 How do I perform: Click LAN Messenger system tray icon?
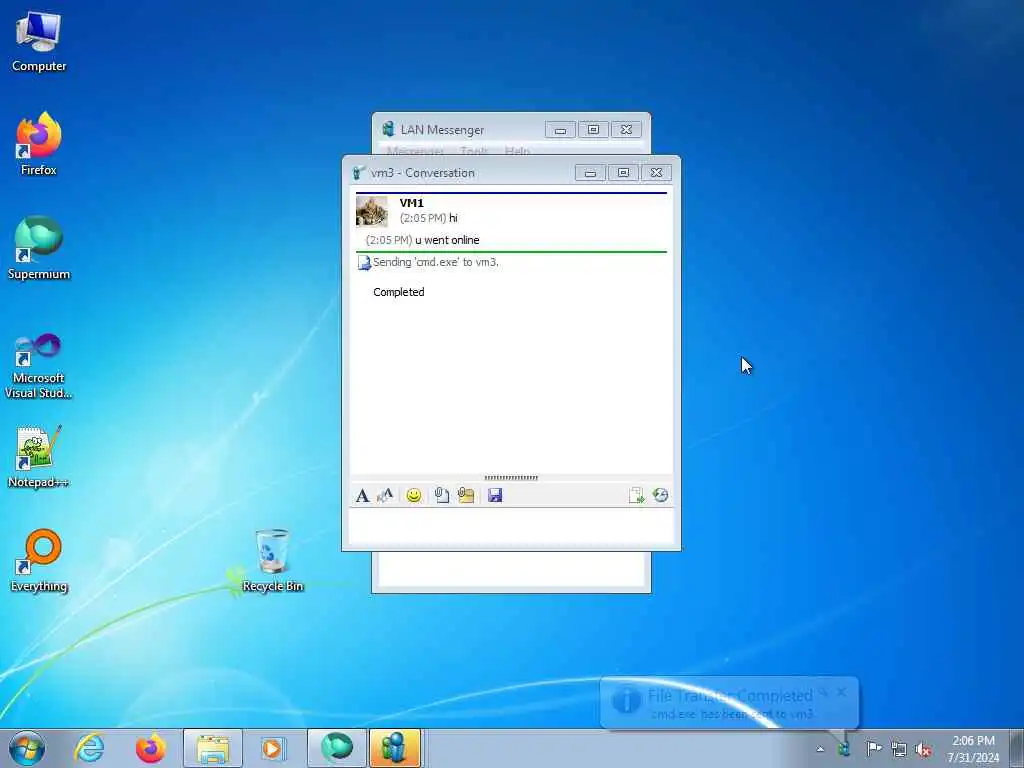(x=844, y=748)
